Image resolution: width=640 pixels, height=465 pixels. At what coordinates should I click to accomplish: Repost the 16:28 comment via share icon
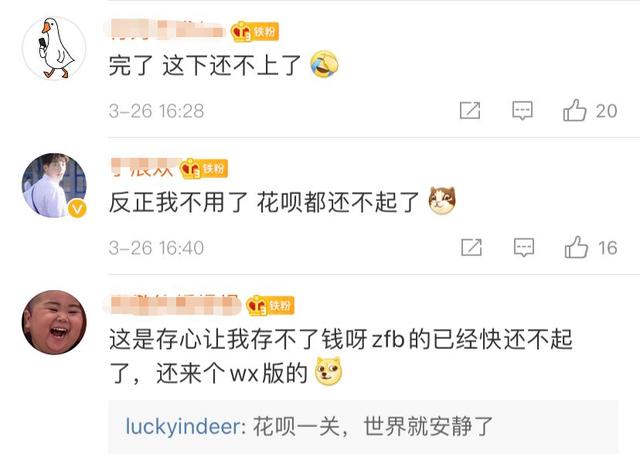470,110
